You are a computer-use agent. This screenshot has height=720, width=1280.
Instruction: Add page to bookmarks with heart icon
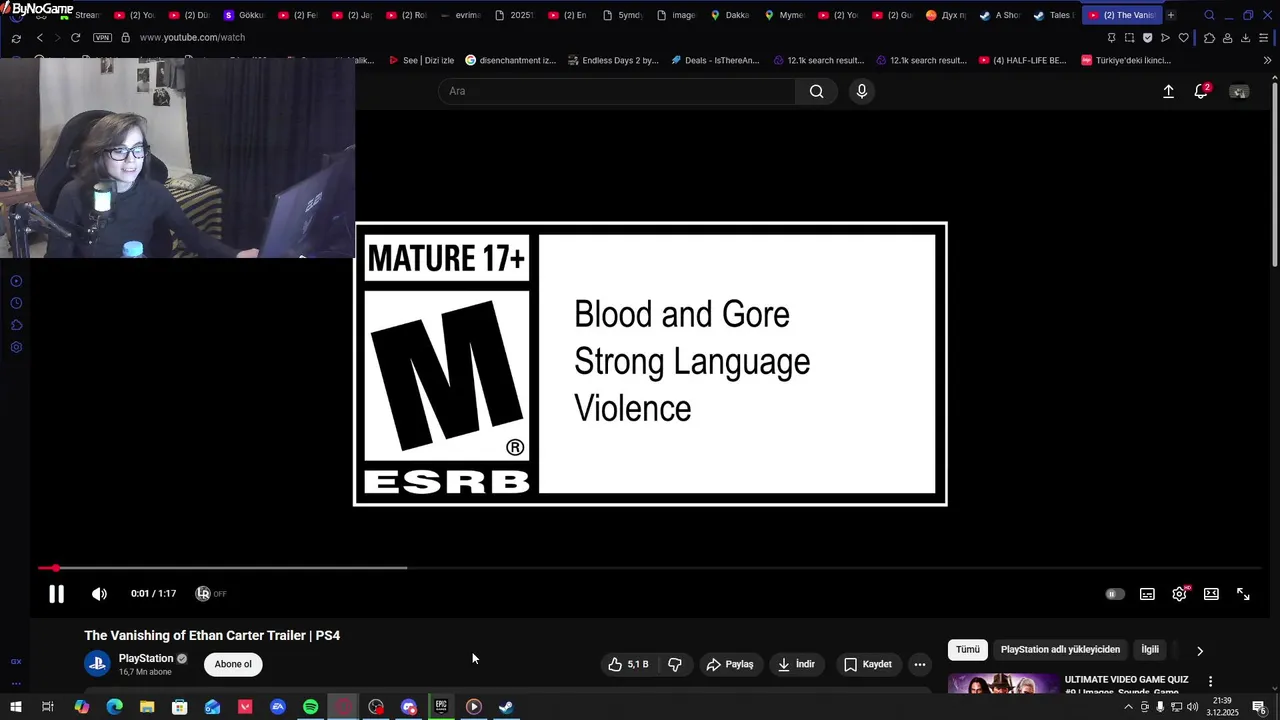(1183, 37)
